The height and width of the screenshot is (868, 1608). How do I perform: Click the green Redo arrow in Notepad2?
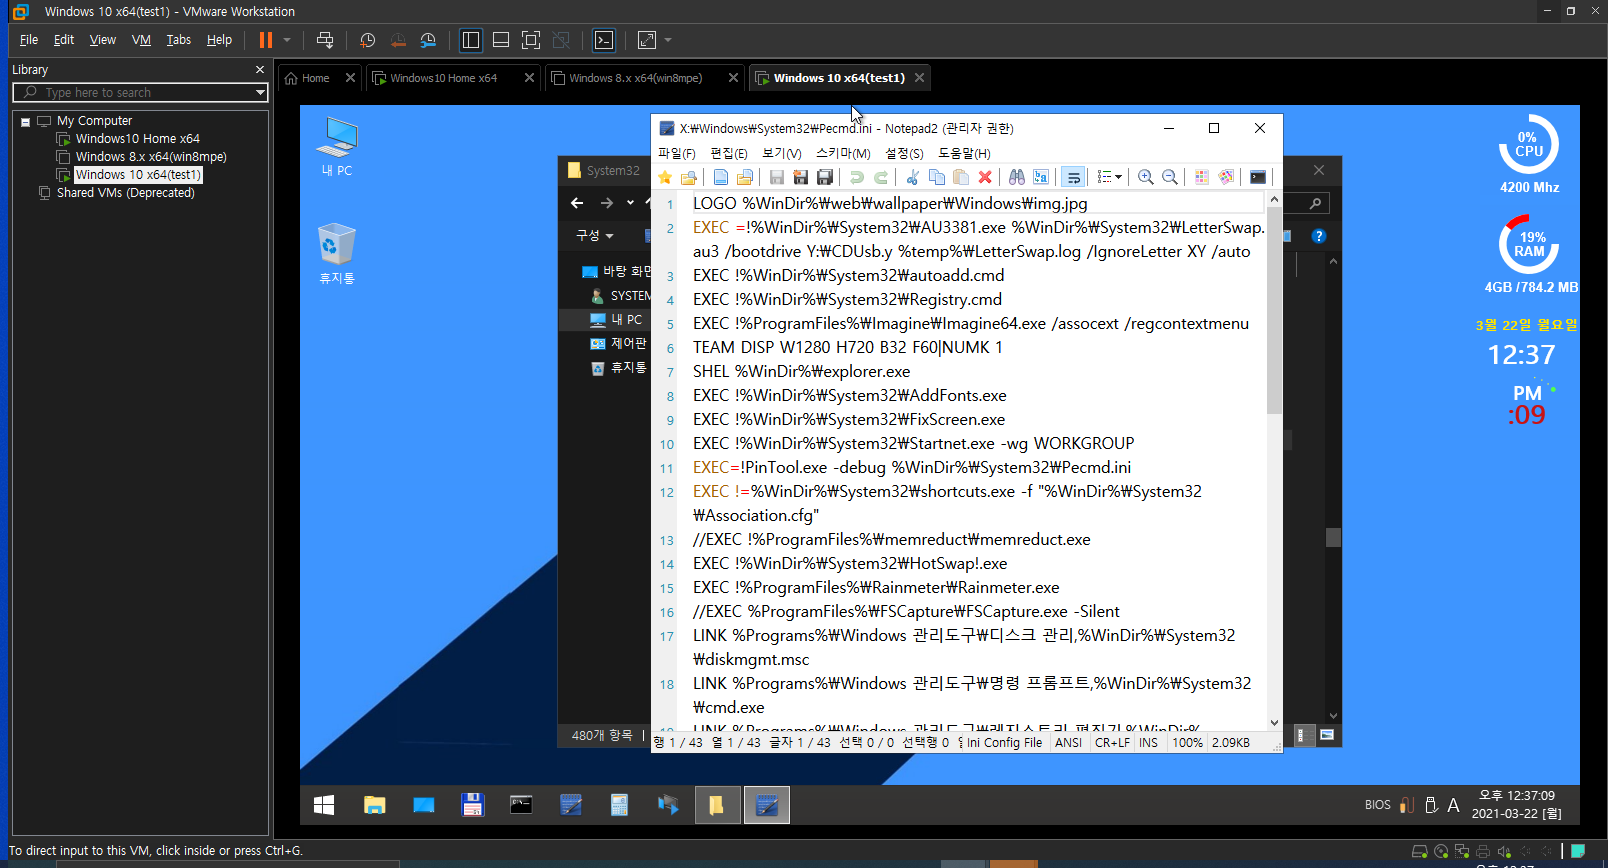881,177
